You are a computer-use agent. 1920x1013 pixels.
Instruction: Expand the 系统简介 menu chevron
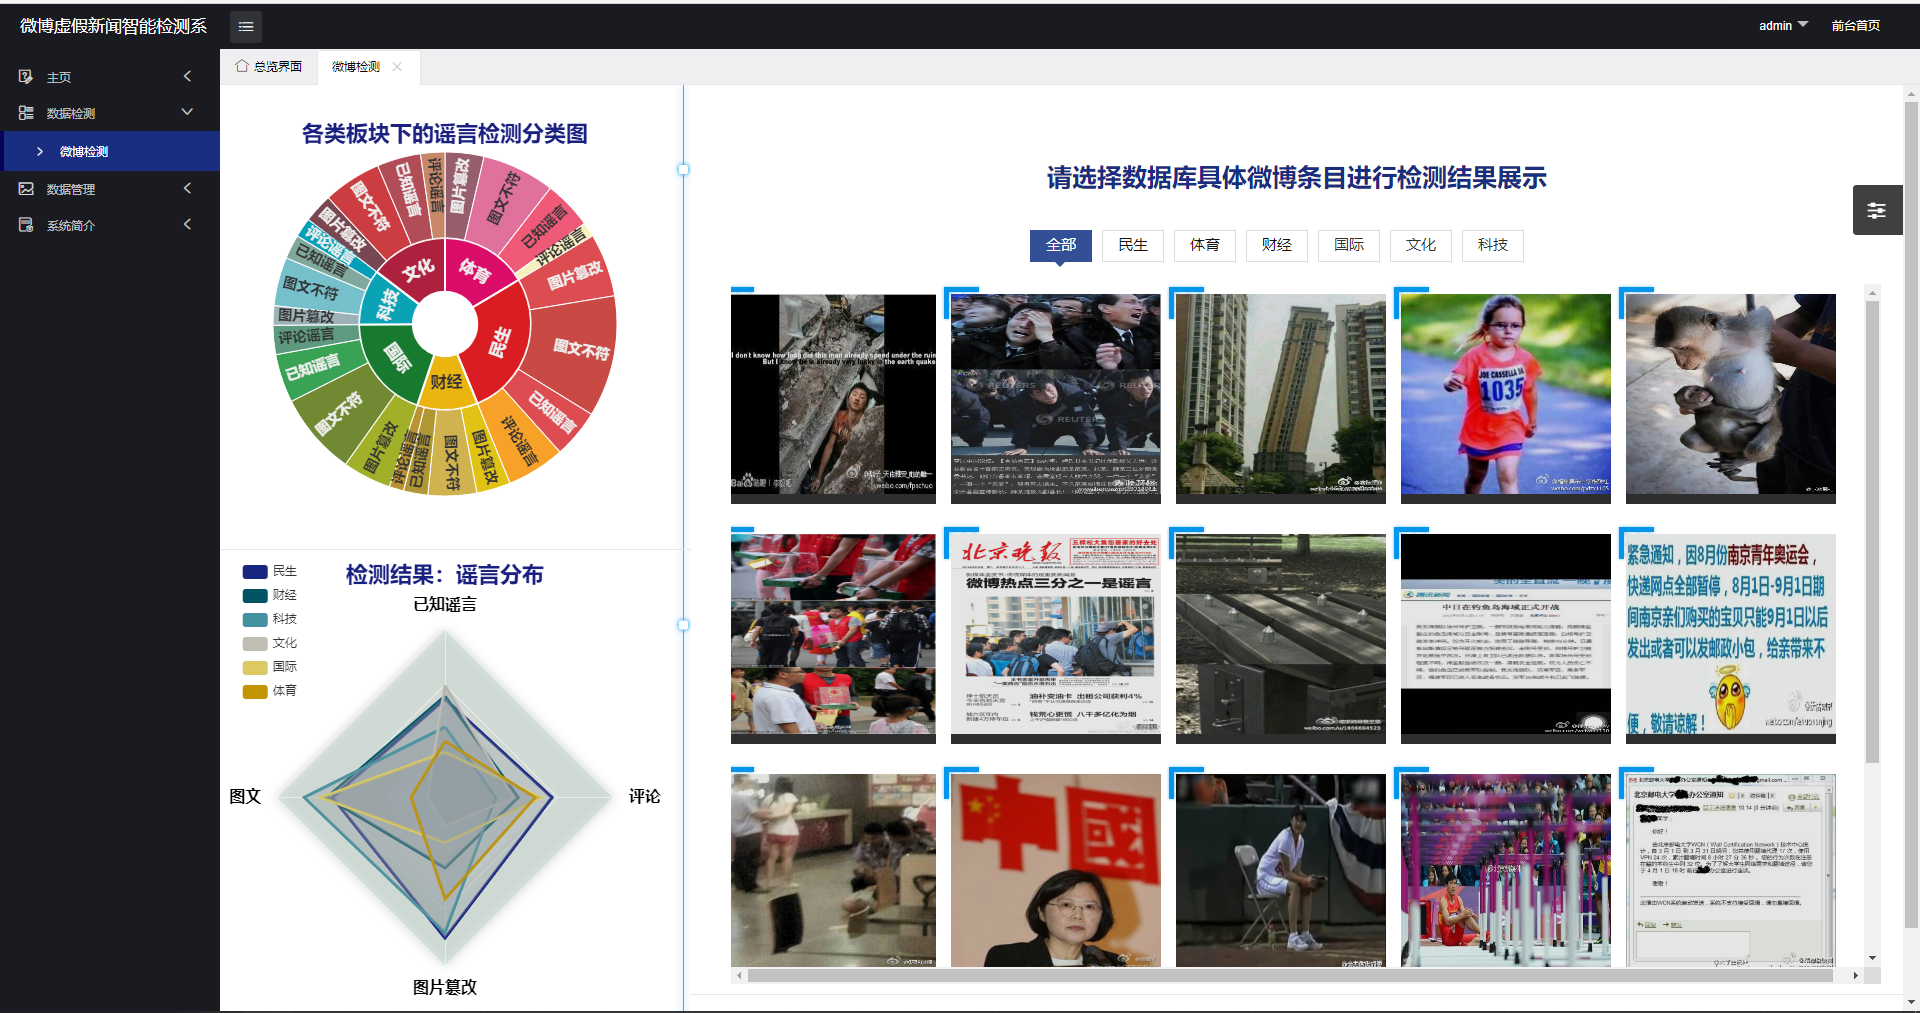(187, 224)
